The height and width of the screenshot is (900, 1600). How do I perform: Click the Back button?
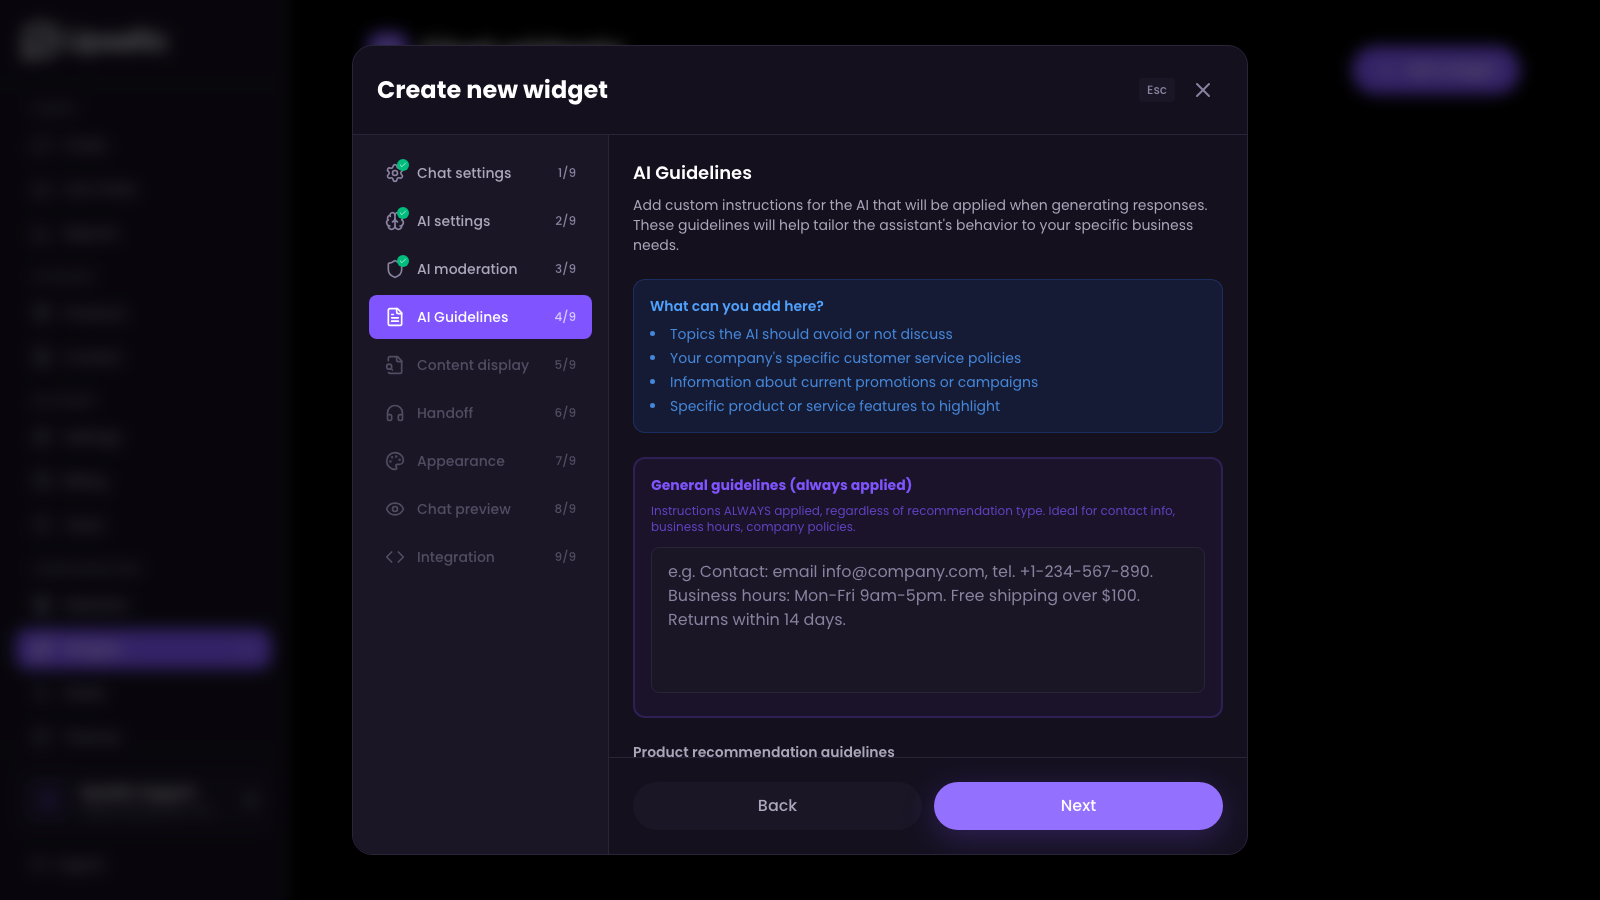[x=776, y=805]
